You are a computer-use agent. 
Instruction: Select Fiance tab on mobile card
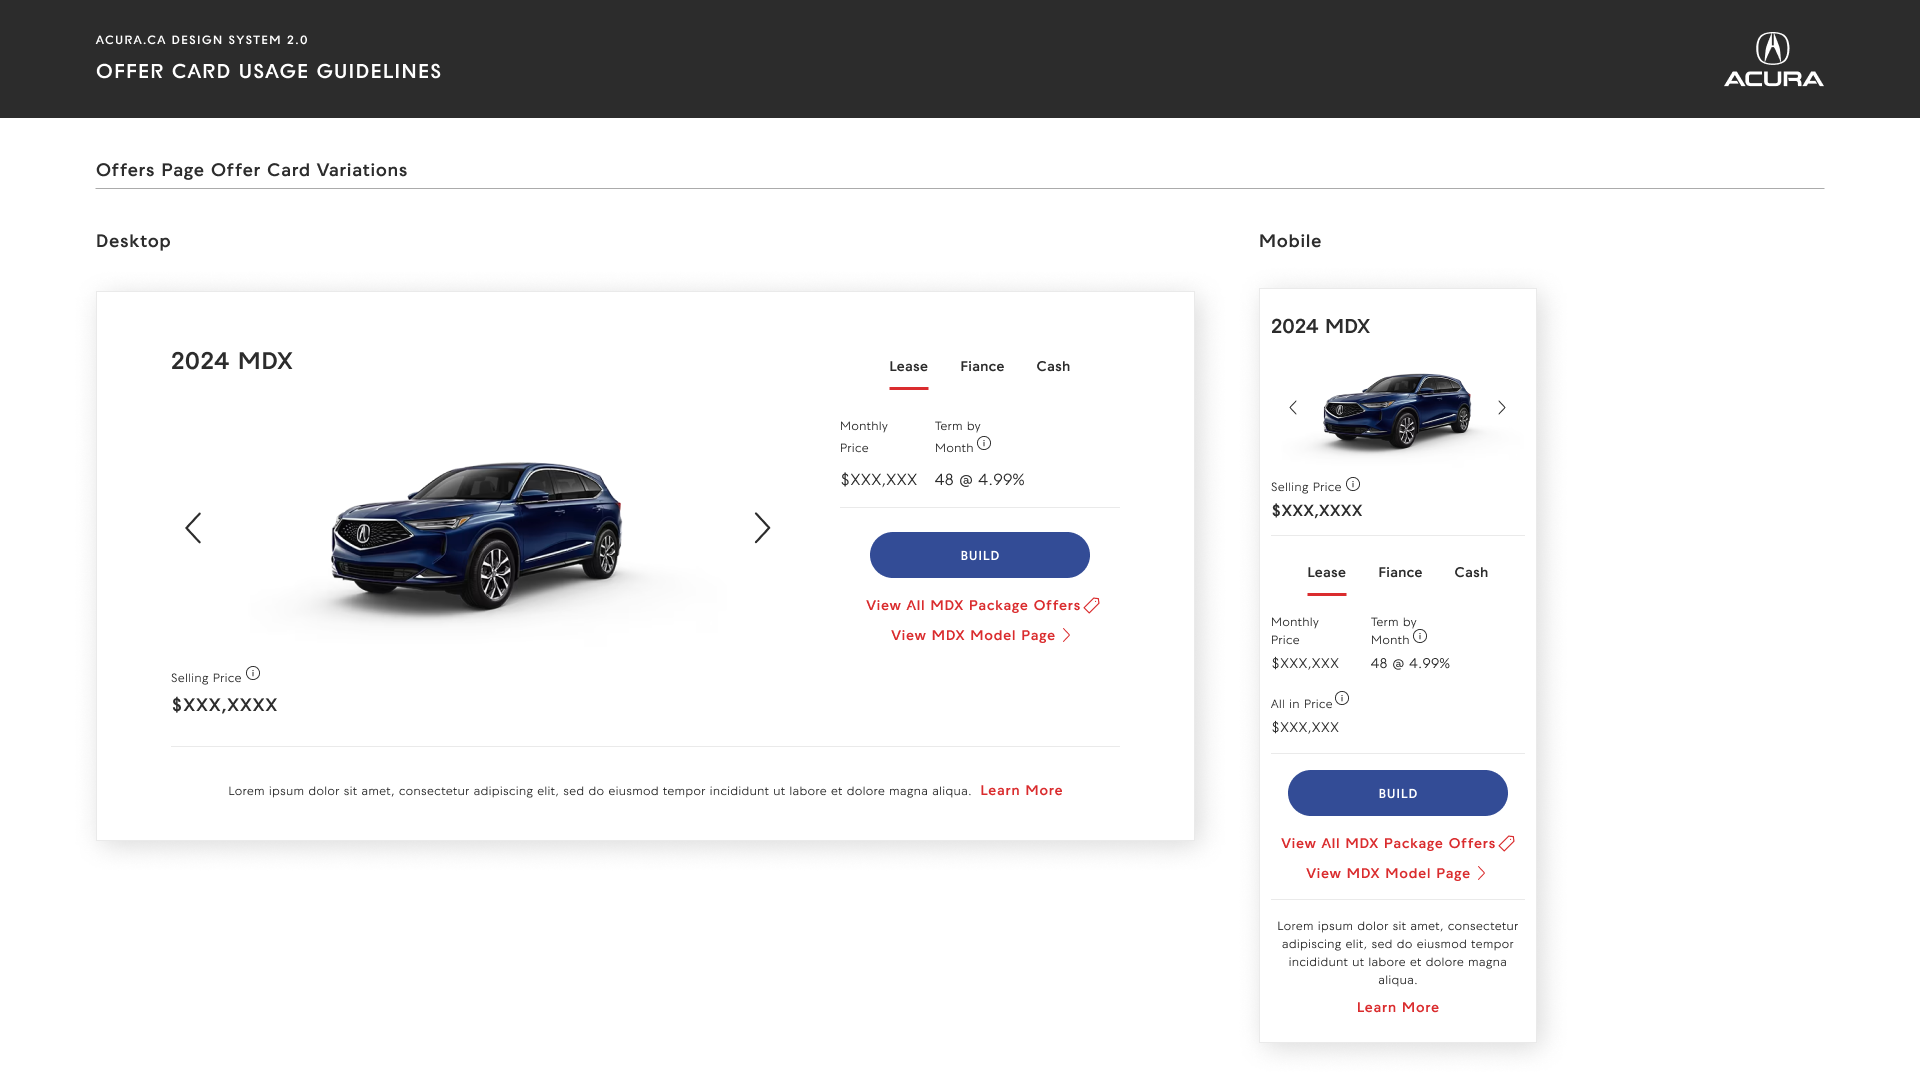[x=1400, y=573]
